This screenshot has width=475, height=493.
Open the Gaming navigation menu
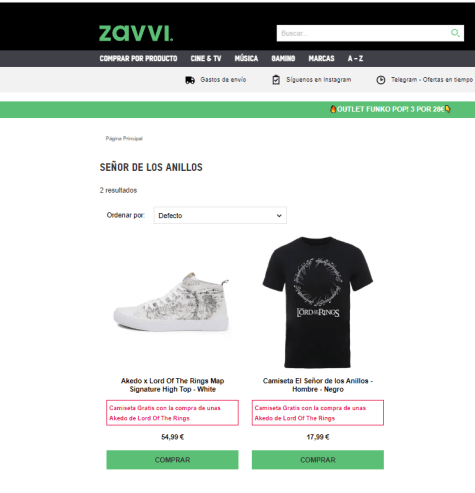coord(283,59)
